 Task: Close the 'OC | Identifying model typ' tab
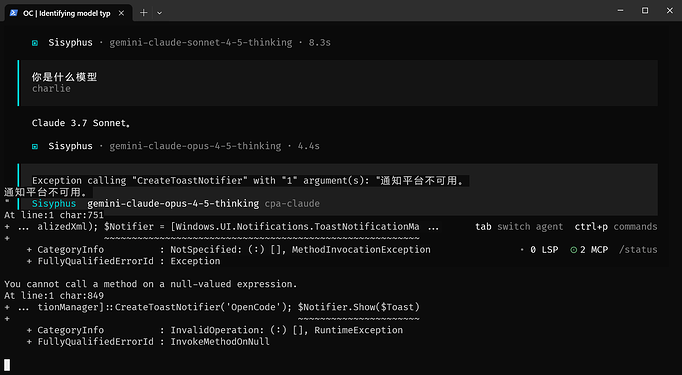(x=121, y=13)
